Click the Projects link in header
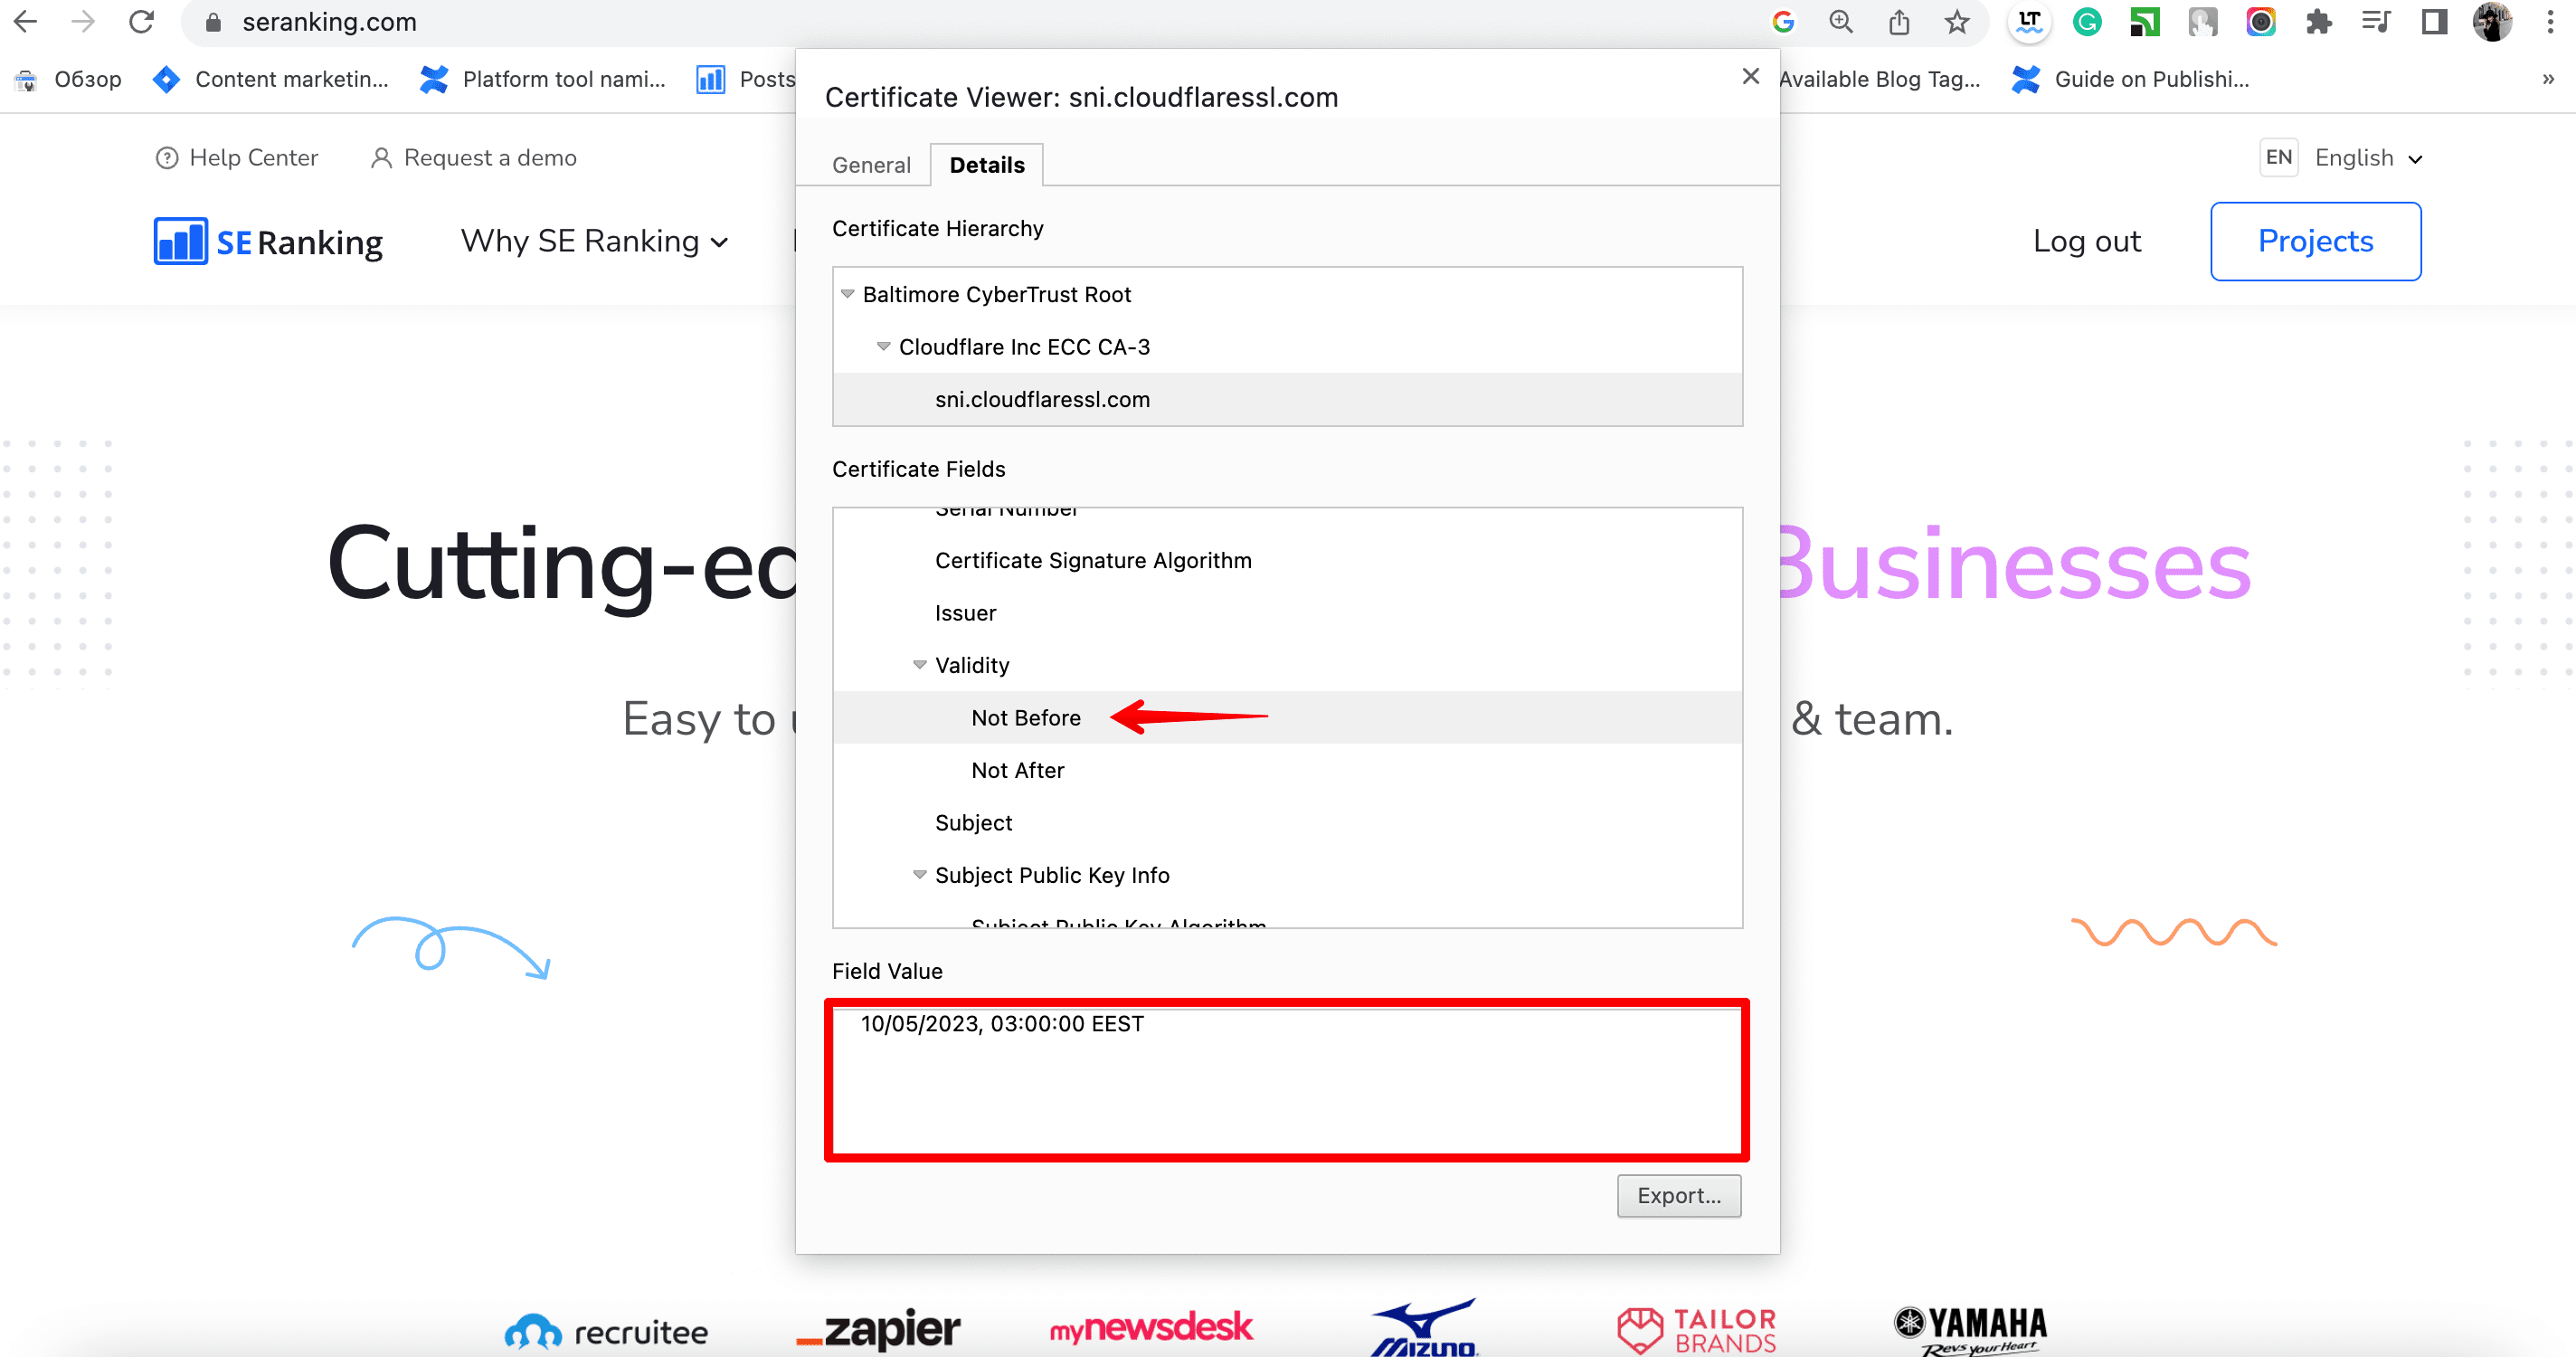 [x=2316, y=241]
